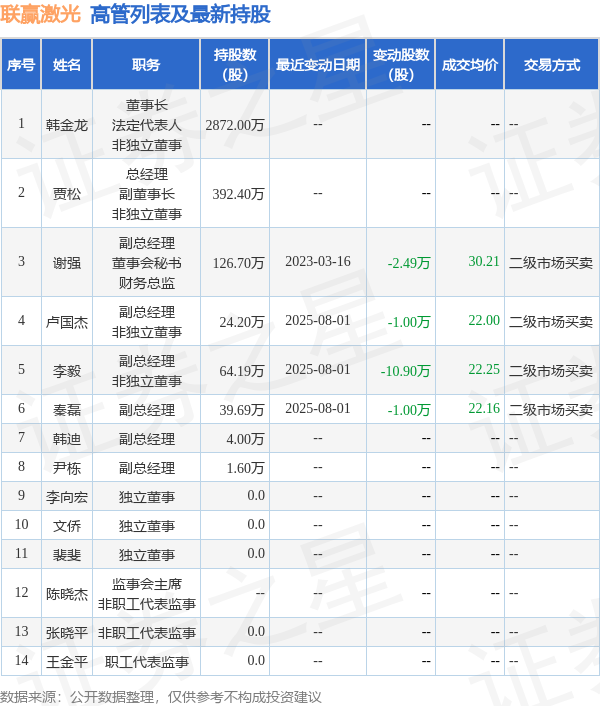Image resolution: width=600 pixels, height=706 pixels.
Task: Click the holding value 24.20万
Action: 242,321
